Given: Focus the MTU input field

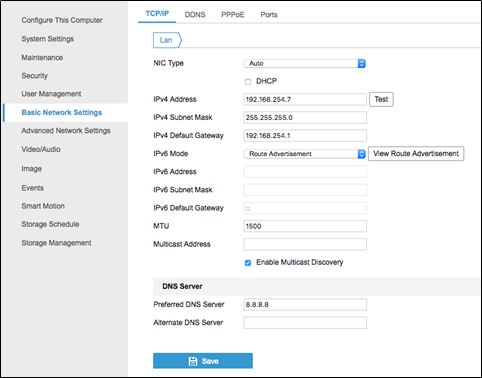Looking at the screenshot, I should click(x=305, y=226).
